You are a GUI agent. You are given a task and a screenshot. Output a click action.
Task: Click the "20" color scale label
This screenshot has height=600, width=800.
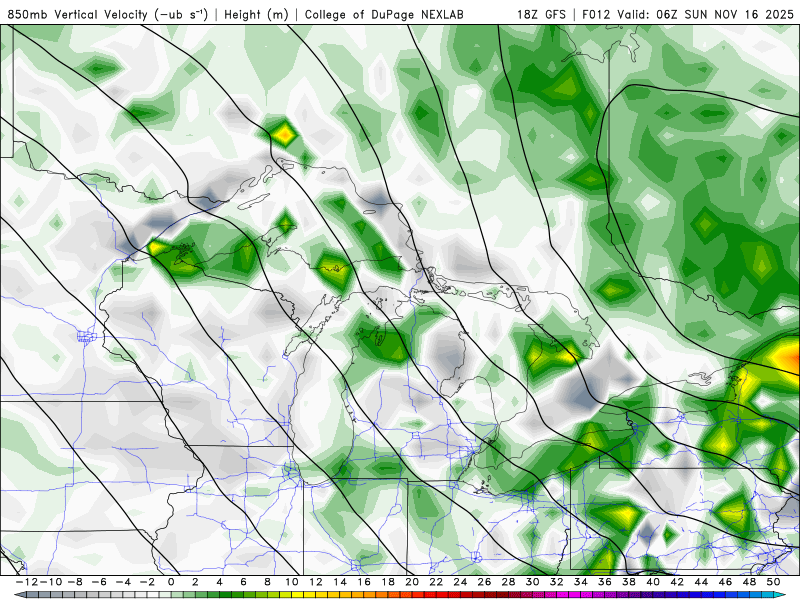pyautogui.click(x=412, y=582)
